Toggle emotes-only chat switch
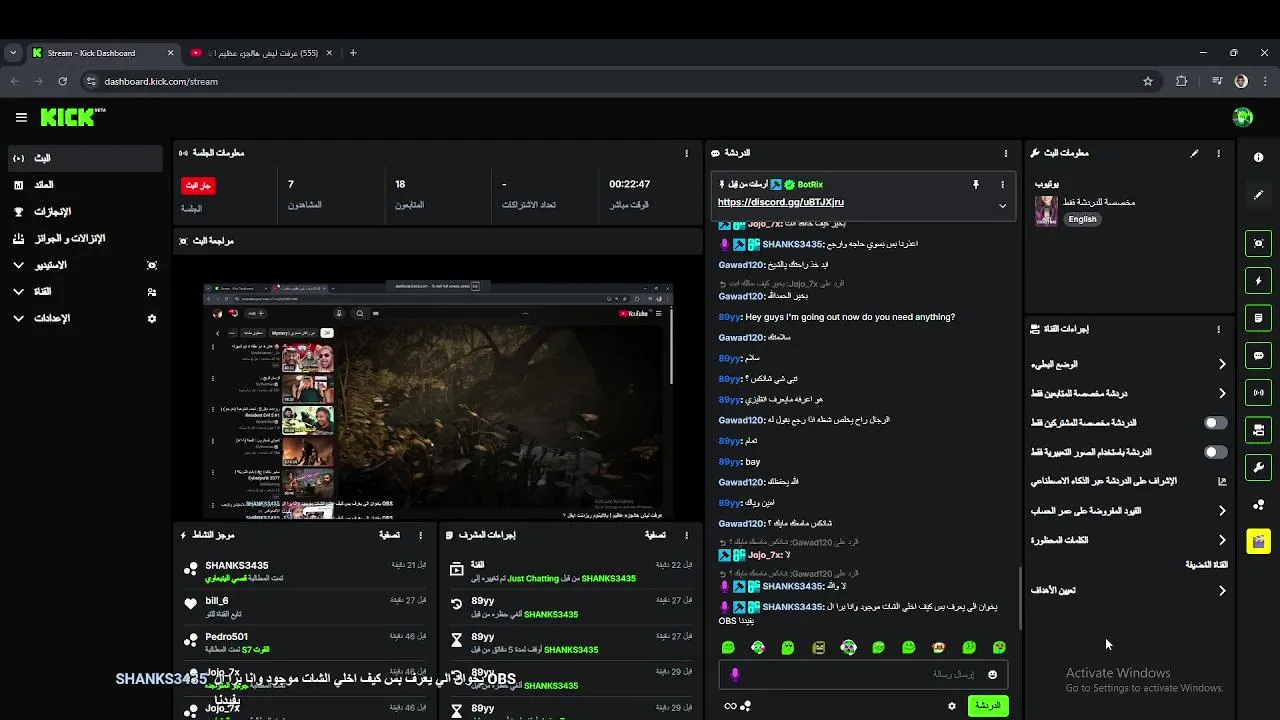 pyautogui.click(x=1215, y=452)
